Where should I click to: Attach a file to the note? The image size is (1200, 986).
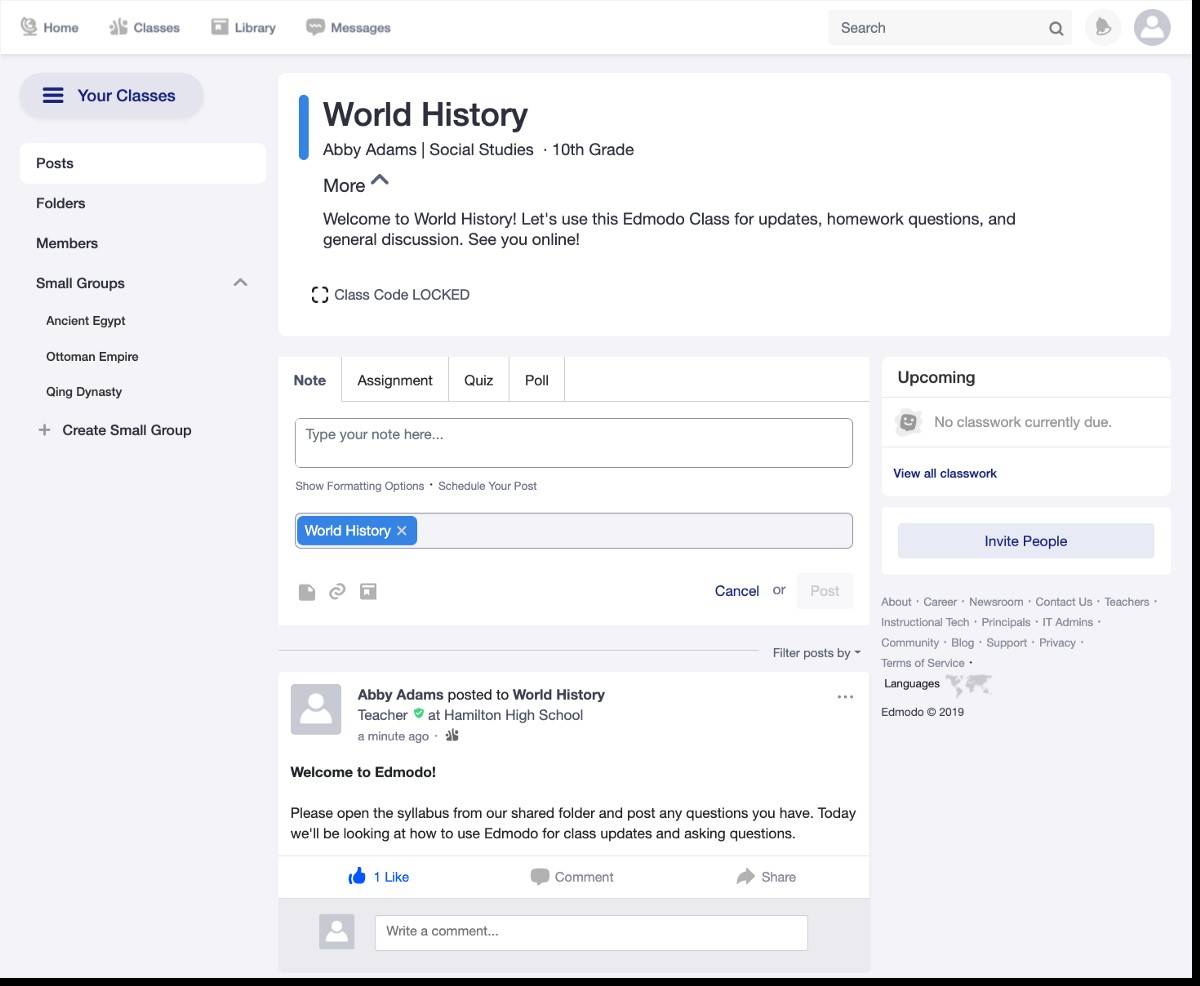[307, 591]
